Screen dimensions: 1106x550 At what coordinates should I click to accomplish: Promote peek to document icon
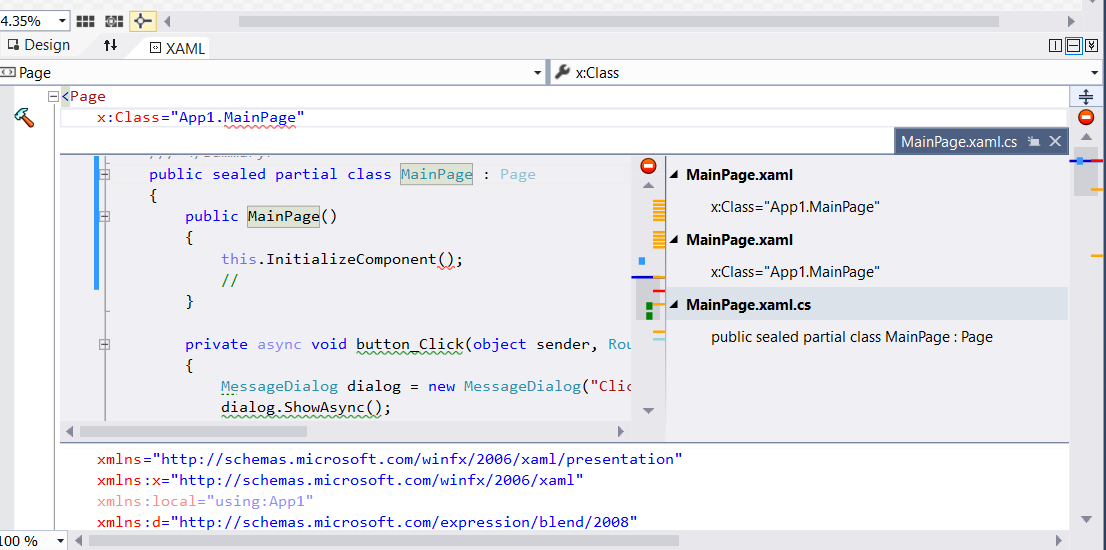(x=1034, y=142)
